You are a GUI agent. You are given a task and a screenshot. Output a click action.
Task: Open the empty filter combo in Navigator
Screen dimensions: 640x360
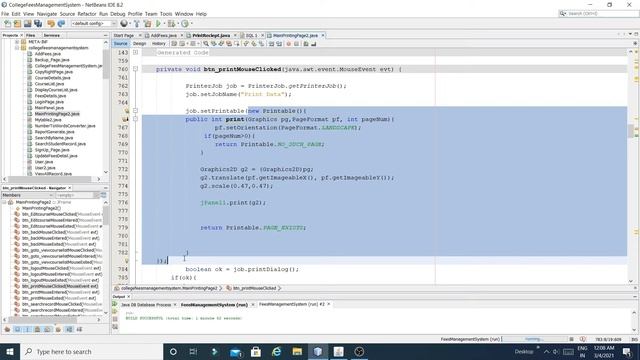[x=77, y=196]
